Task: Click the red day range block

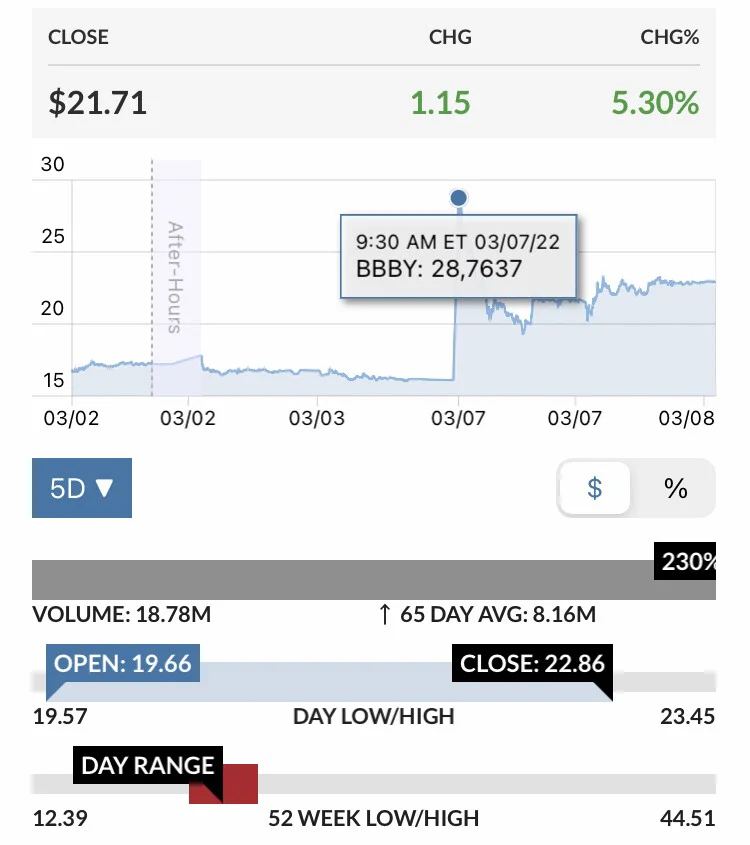Action: (224, 784)
